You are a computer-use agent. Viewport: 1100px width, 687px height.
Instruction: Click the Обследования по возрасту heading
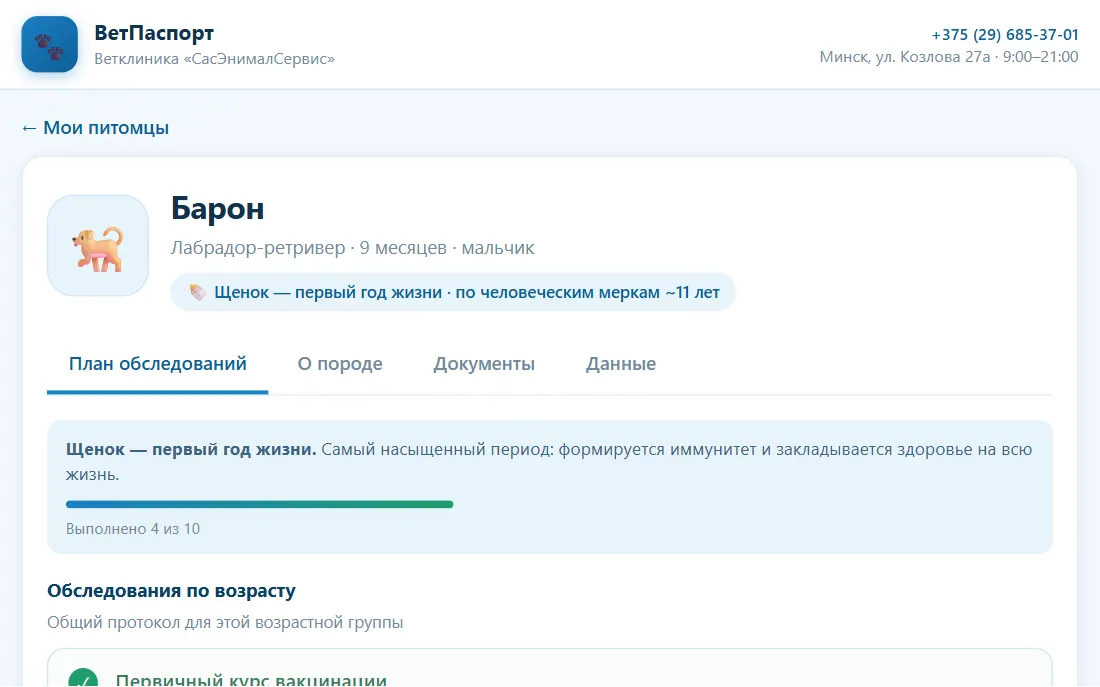(171, 591)
